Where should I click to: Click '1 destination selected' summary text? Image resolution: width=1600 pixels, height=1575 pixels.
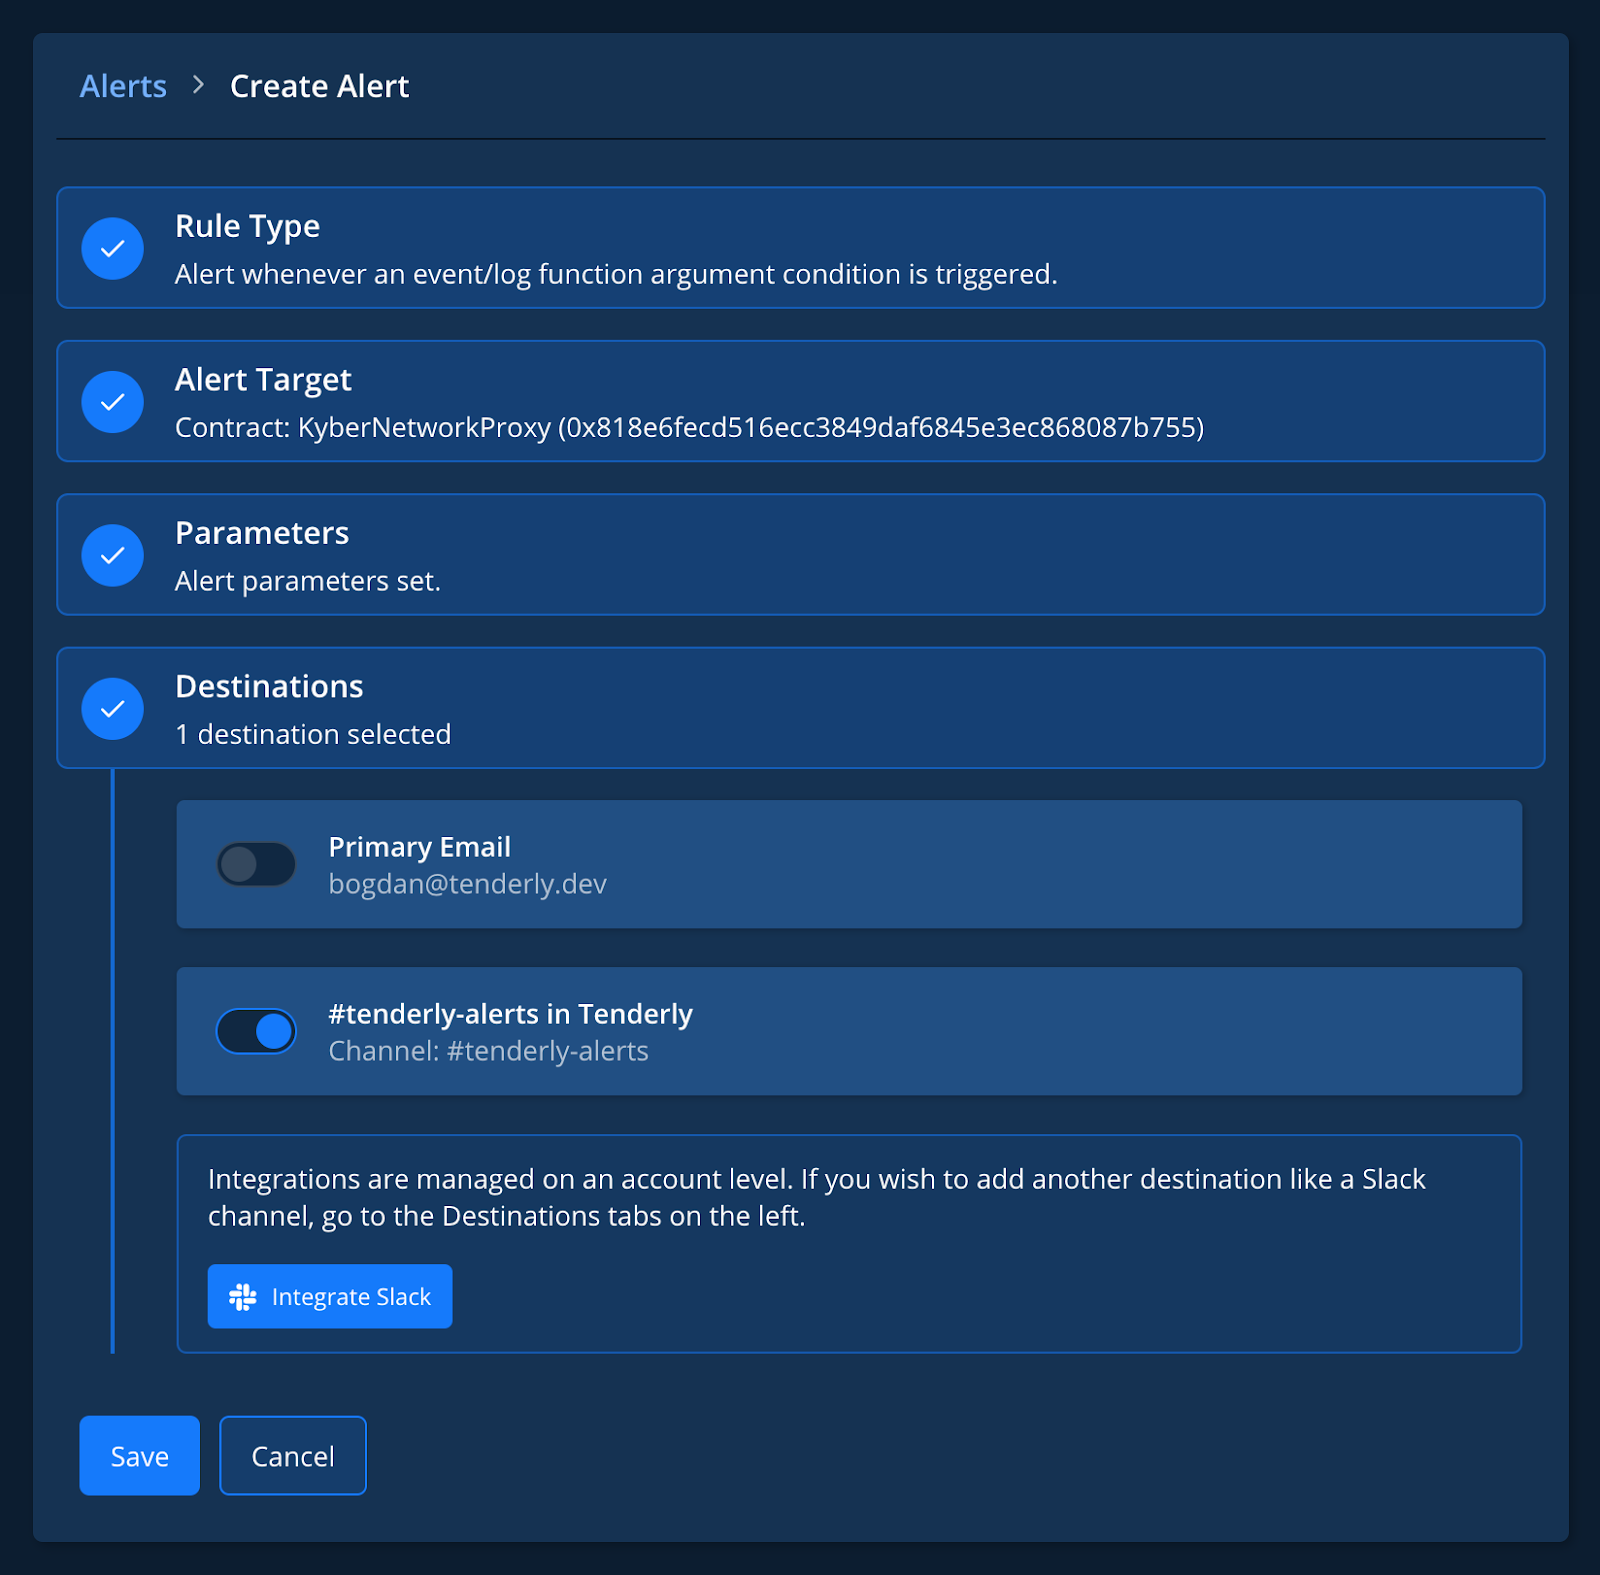(x=313, y=734)
